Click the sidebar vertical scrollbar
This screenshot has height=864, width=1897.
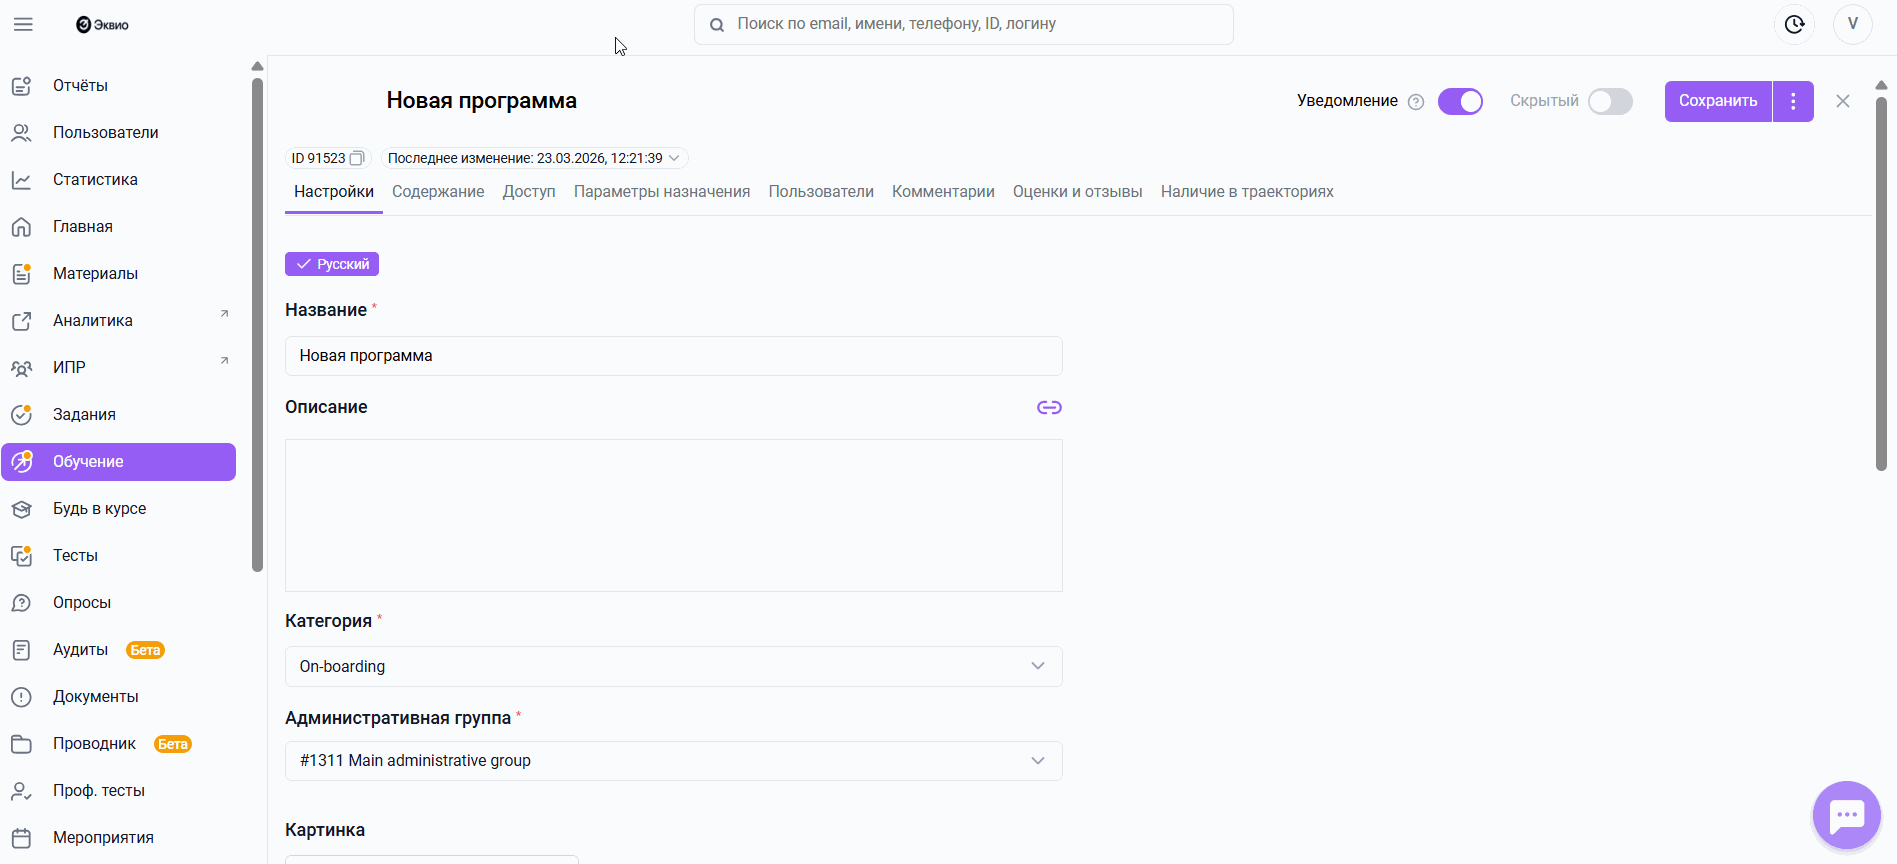coord(257,320)
